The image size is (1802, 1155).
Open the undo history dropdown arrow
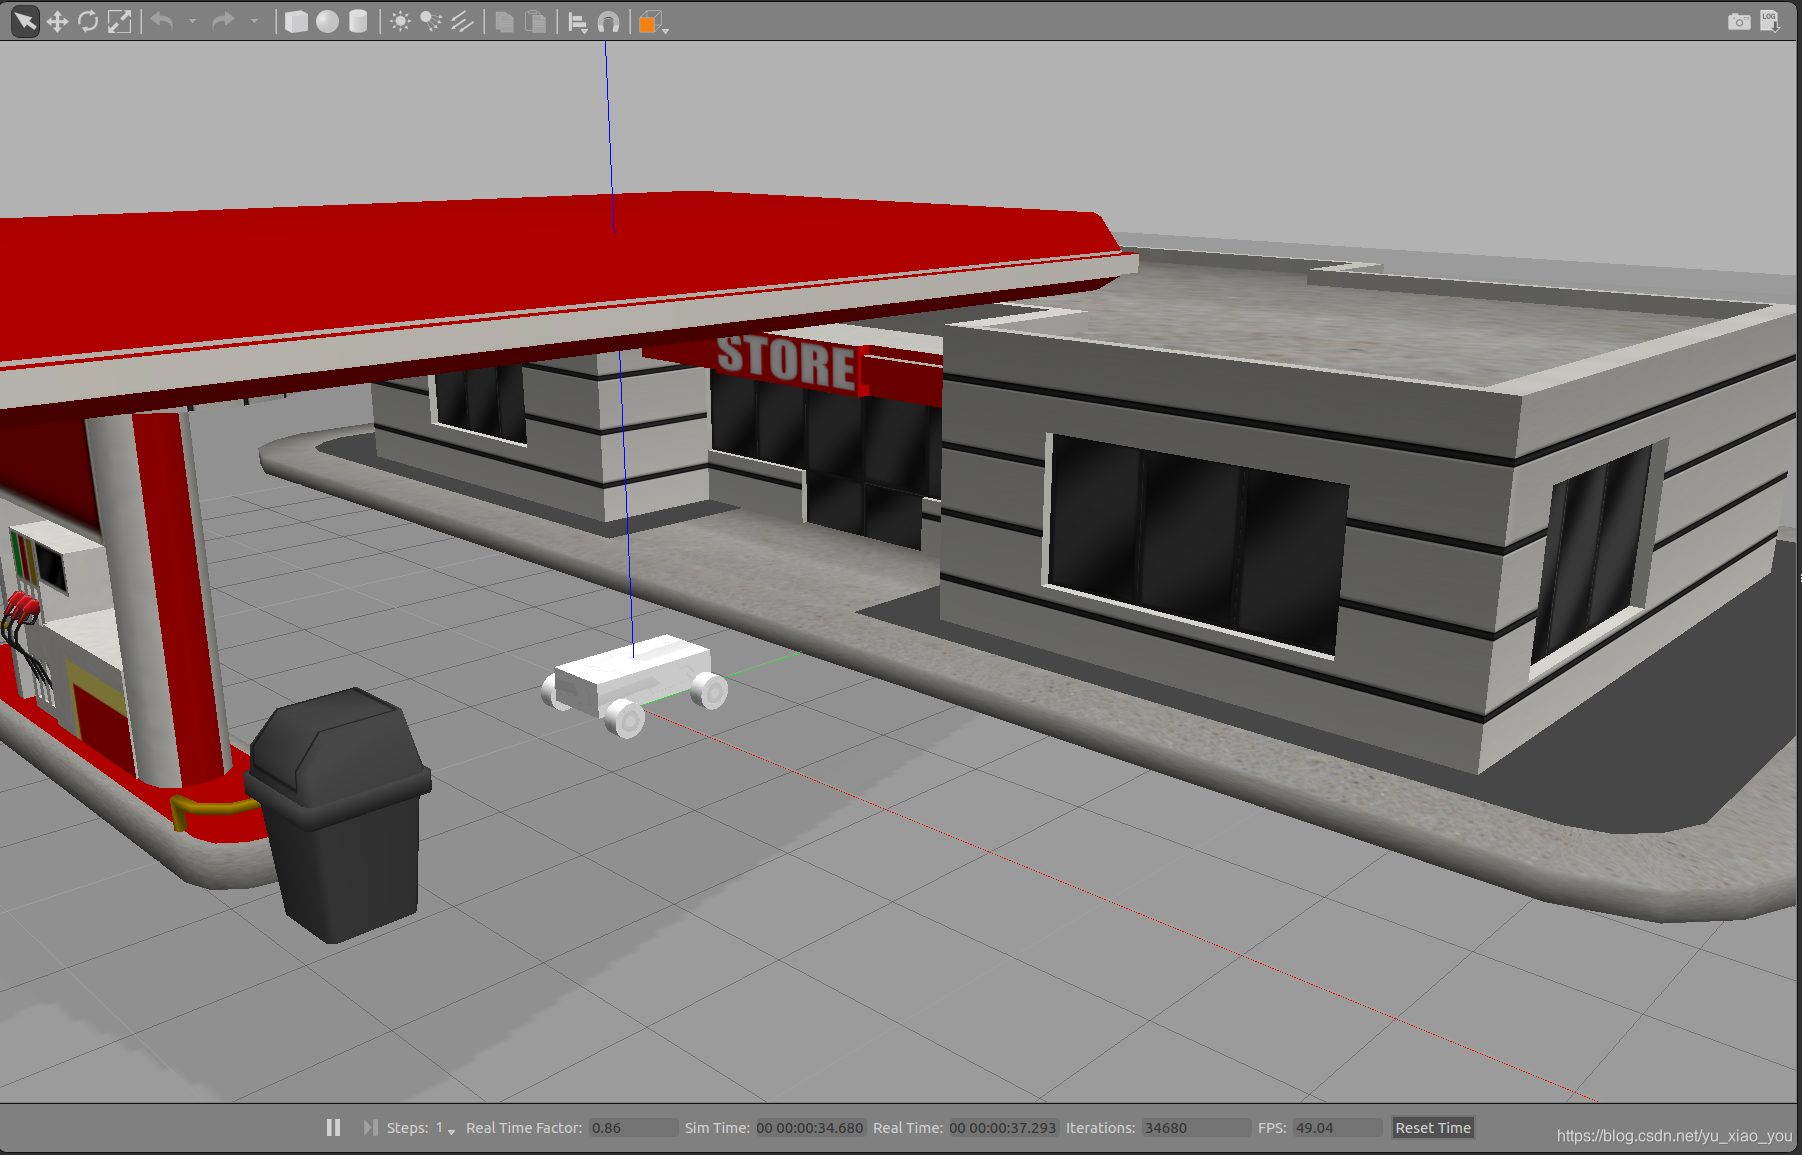tap(193, 21)
